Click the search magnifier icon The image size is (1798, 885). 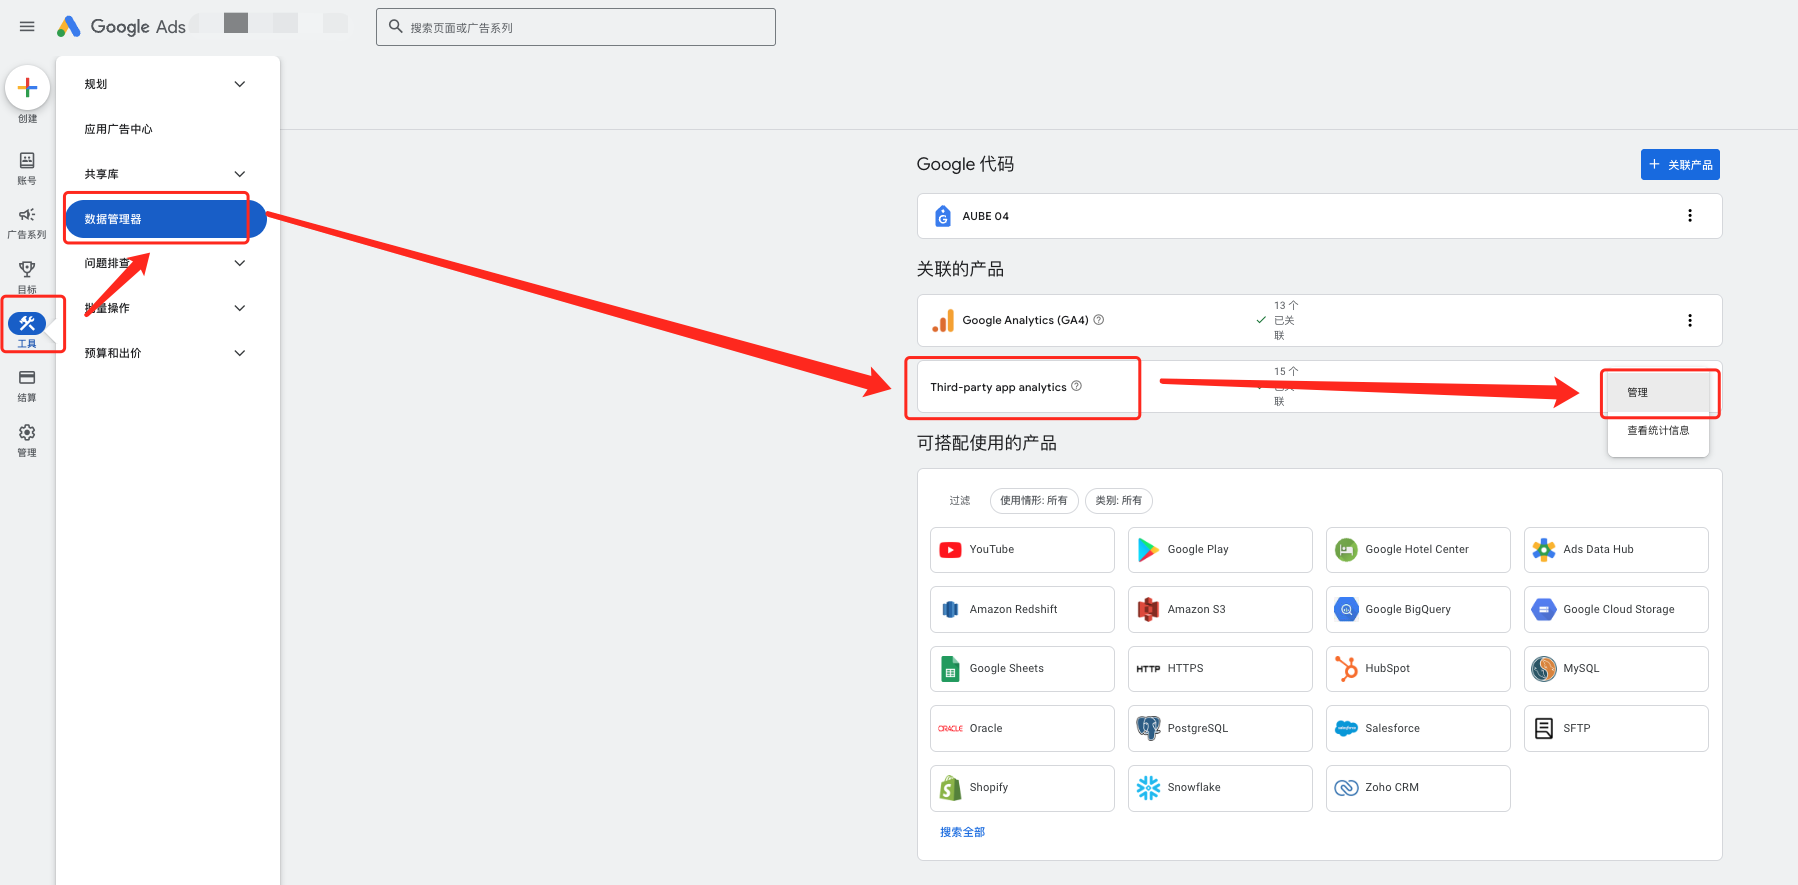pyautogui.click(x=395, y=27)
